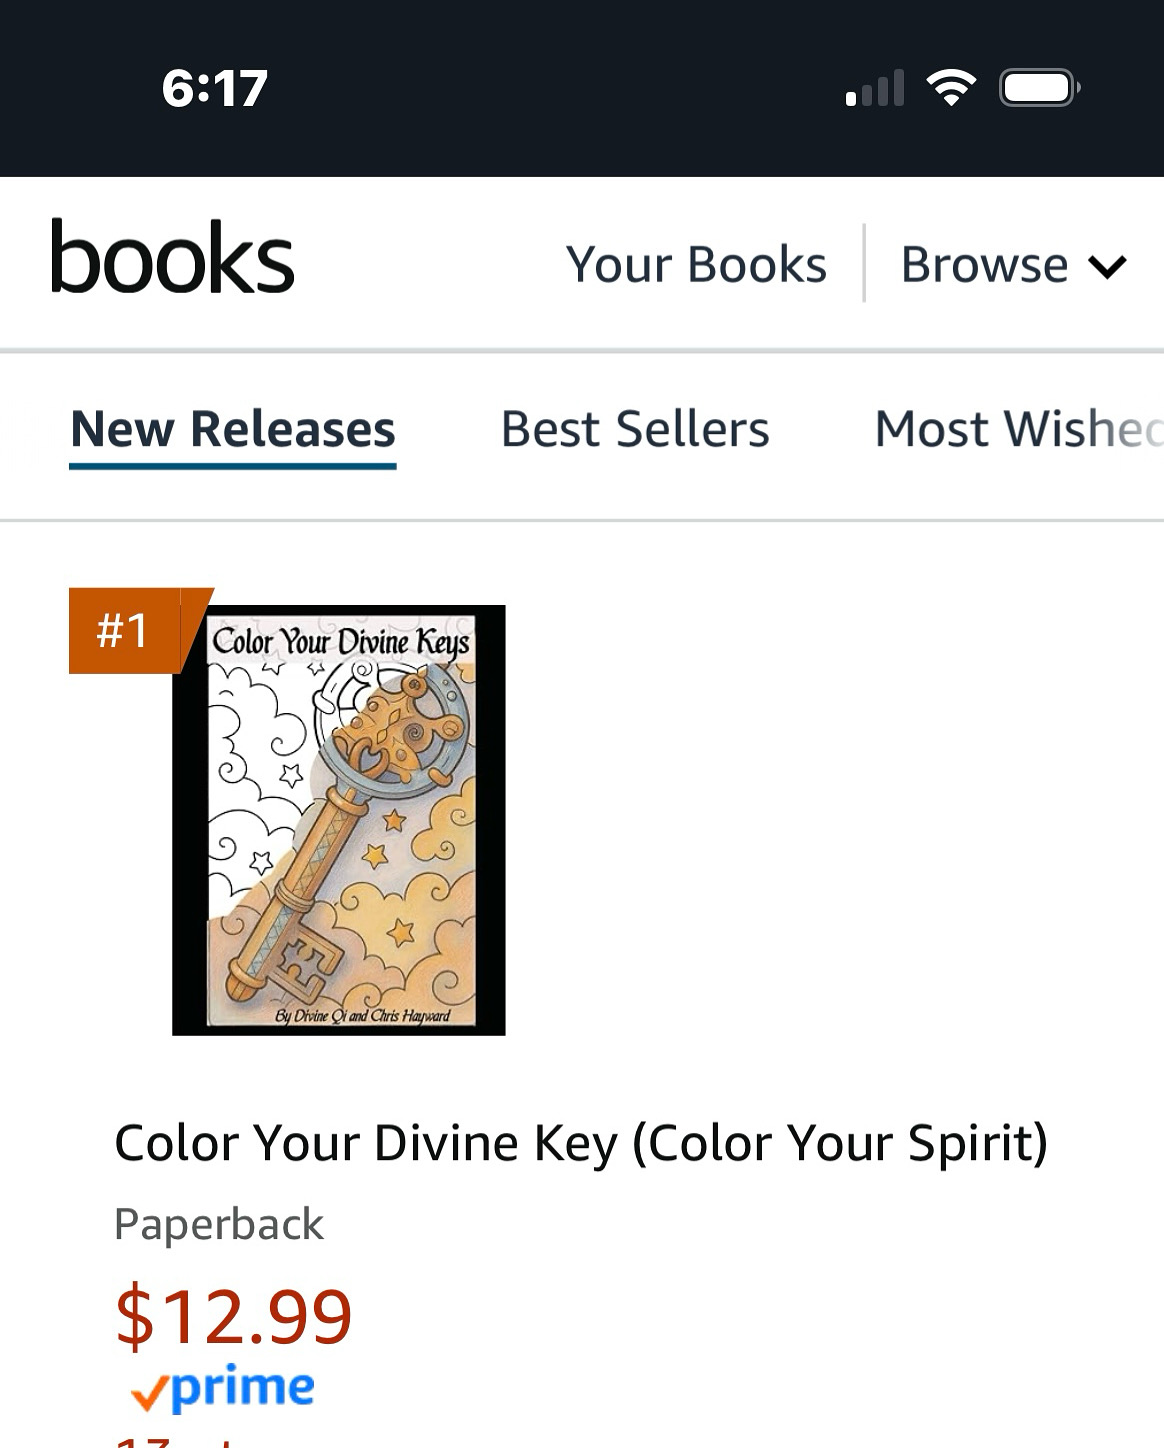Tap the Wi-Fi status icon
Viewport: 1164px width, 1448px height.
[951, 88]
